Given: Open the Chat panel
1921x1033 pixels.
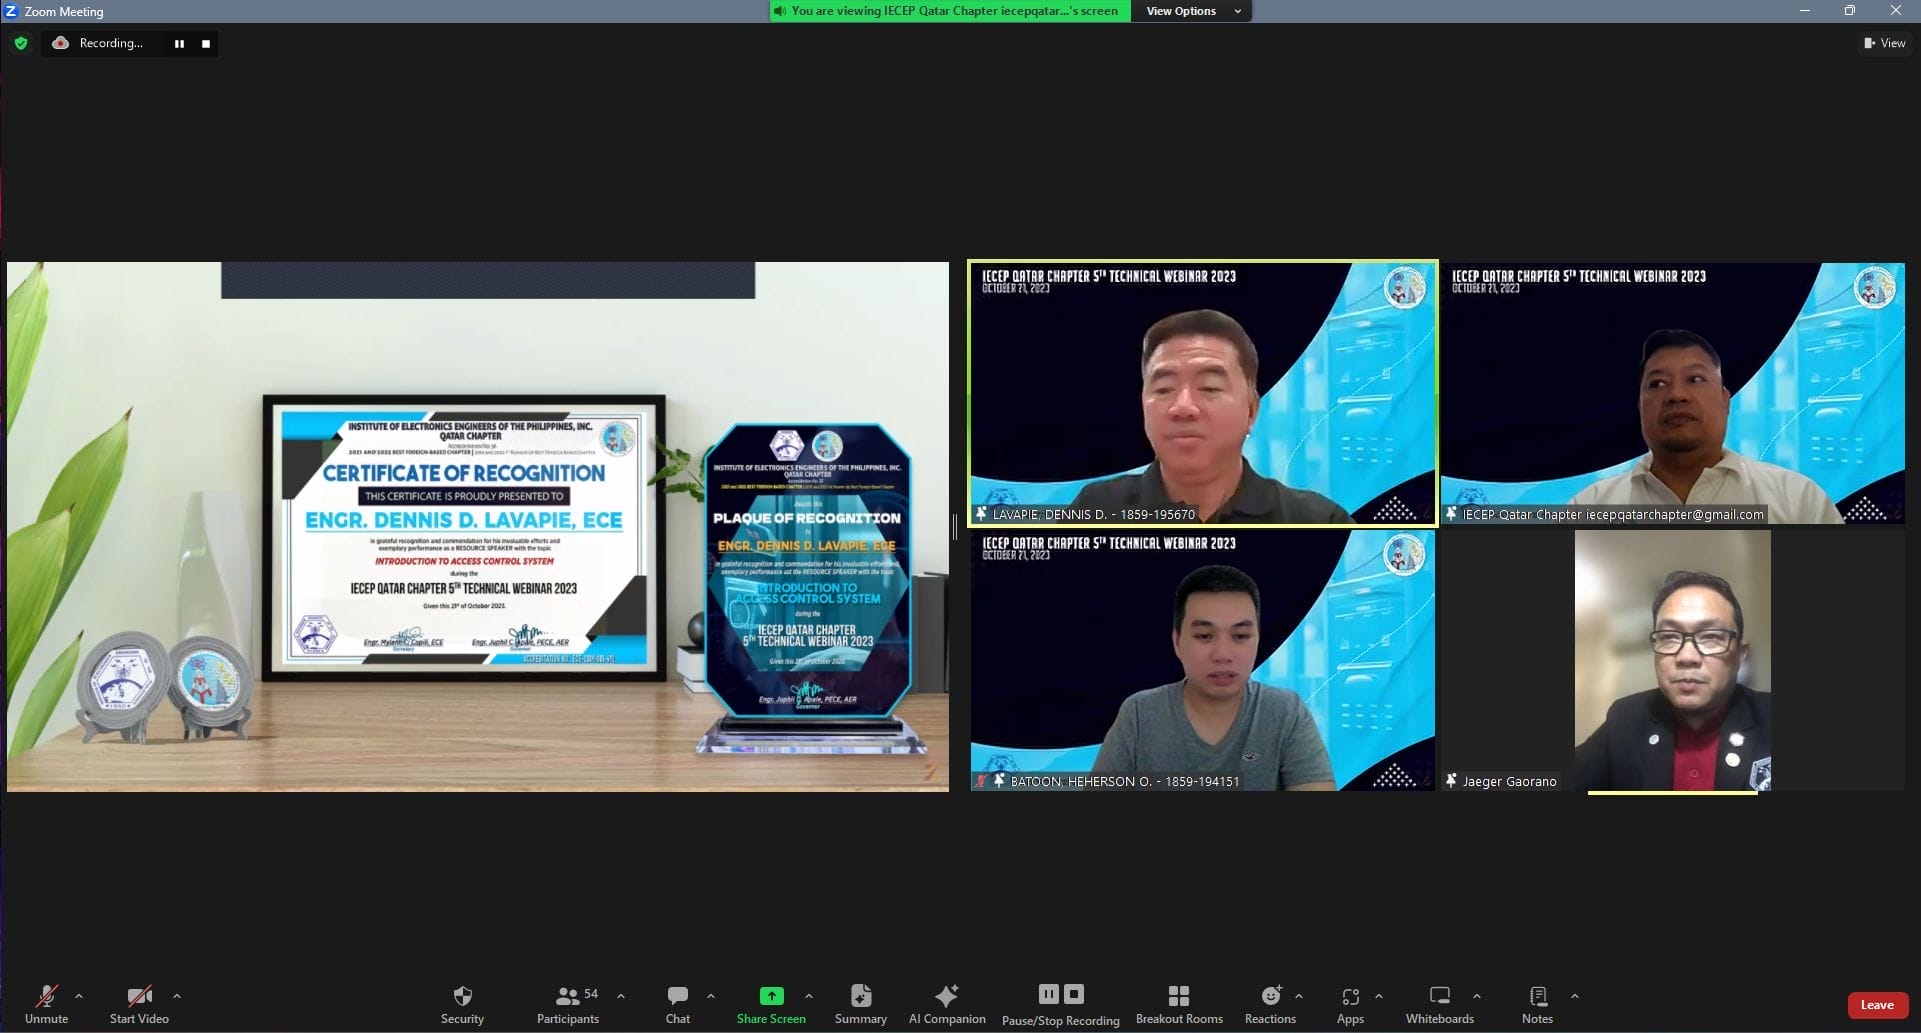Looking at the screenshot, I should [x=678, y=1004].
